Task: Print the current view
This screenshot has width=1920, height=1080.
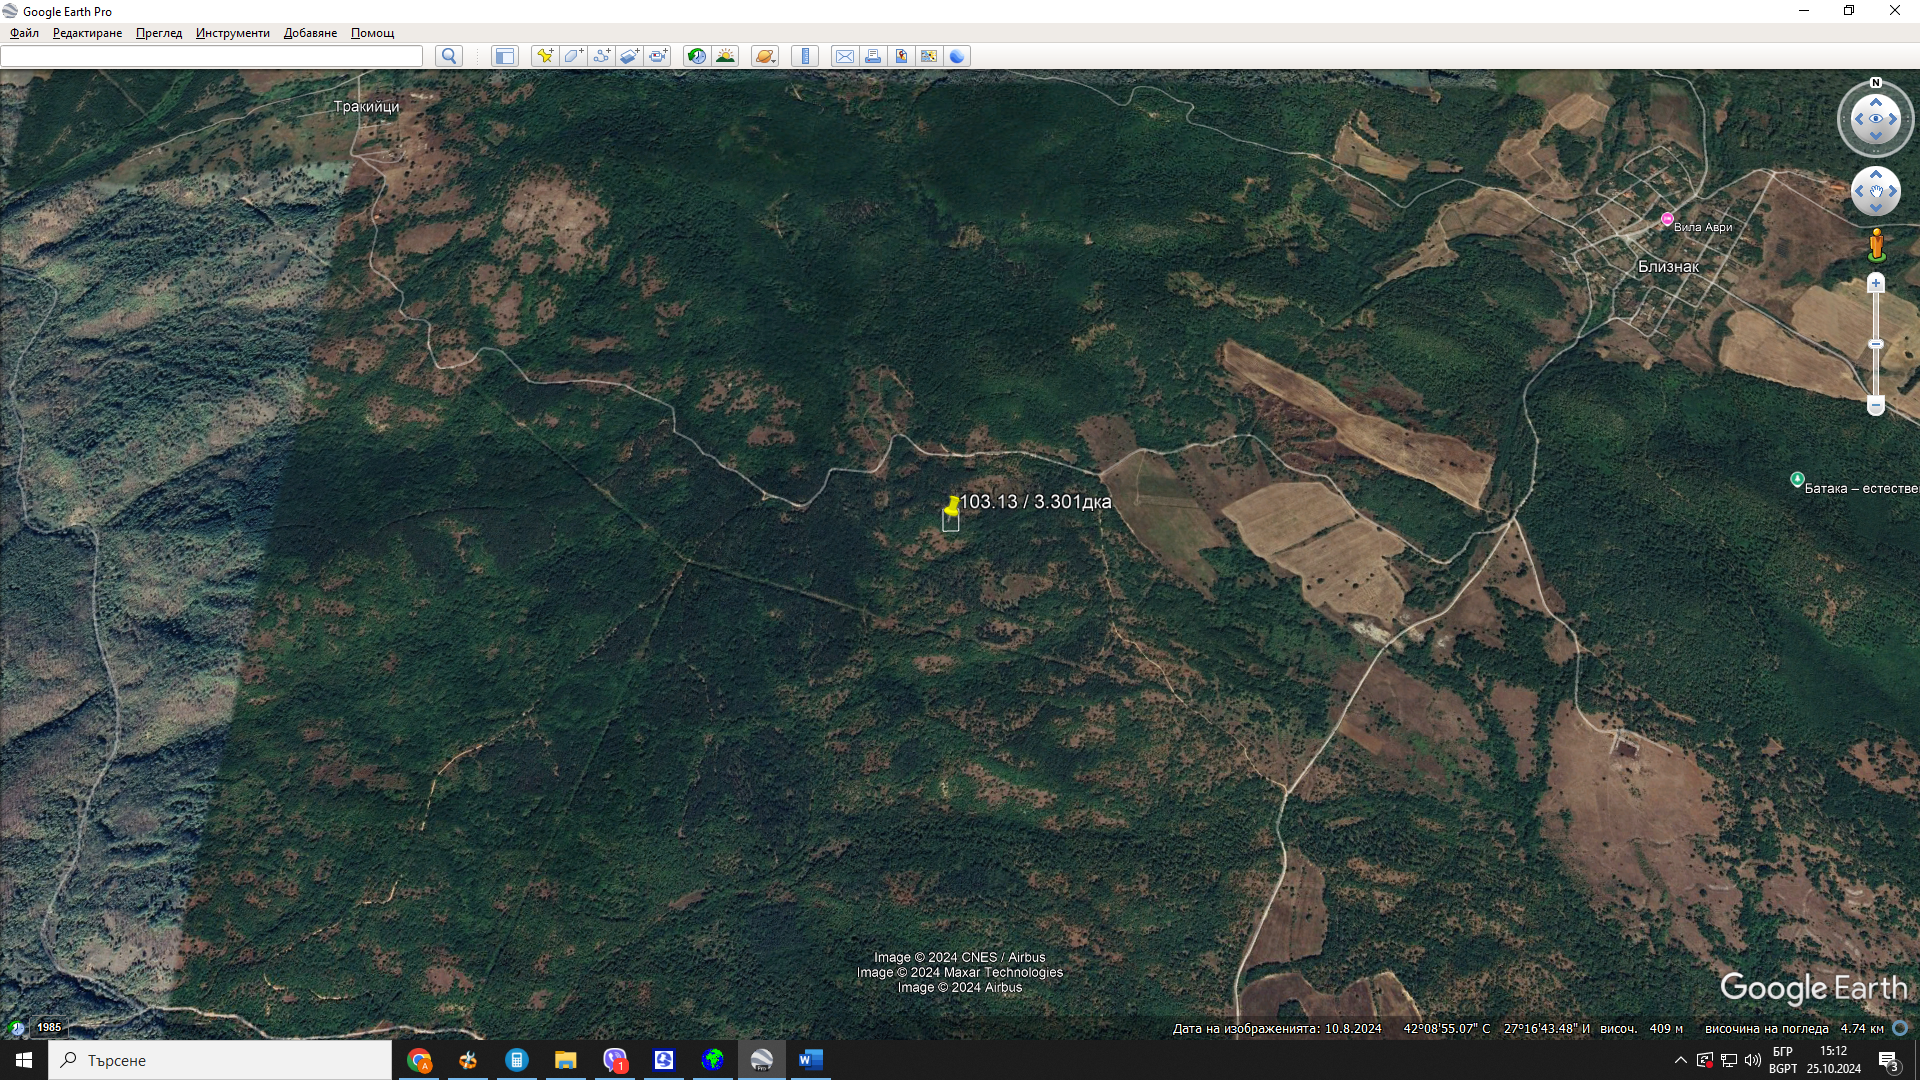Action: click(873, 56)
